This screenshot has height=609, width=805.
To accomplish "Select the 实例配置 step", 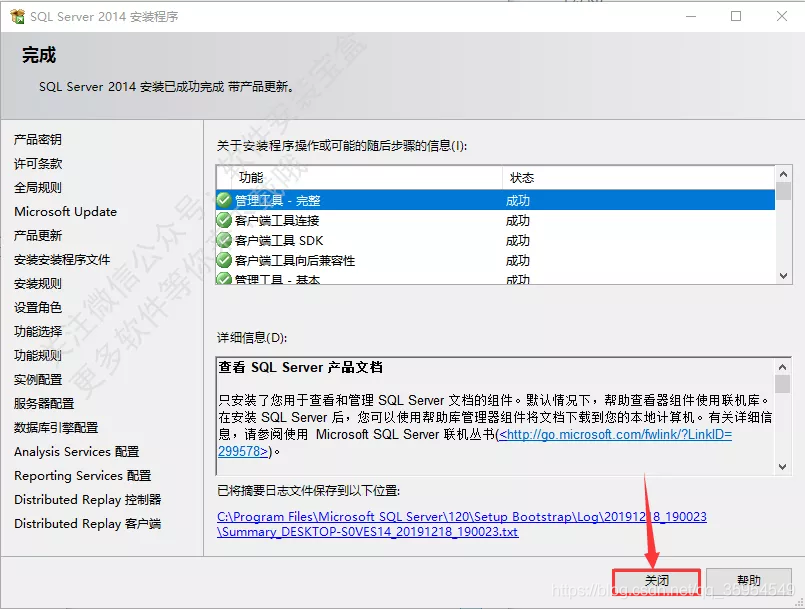I will click(38, 379).
